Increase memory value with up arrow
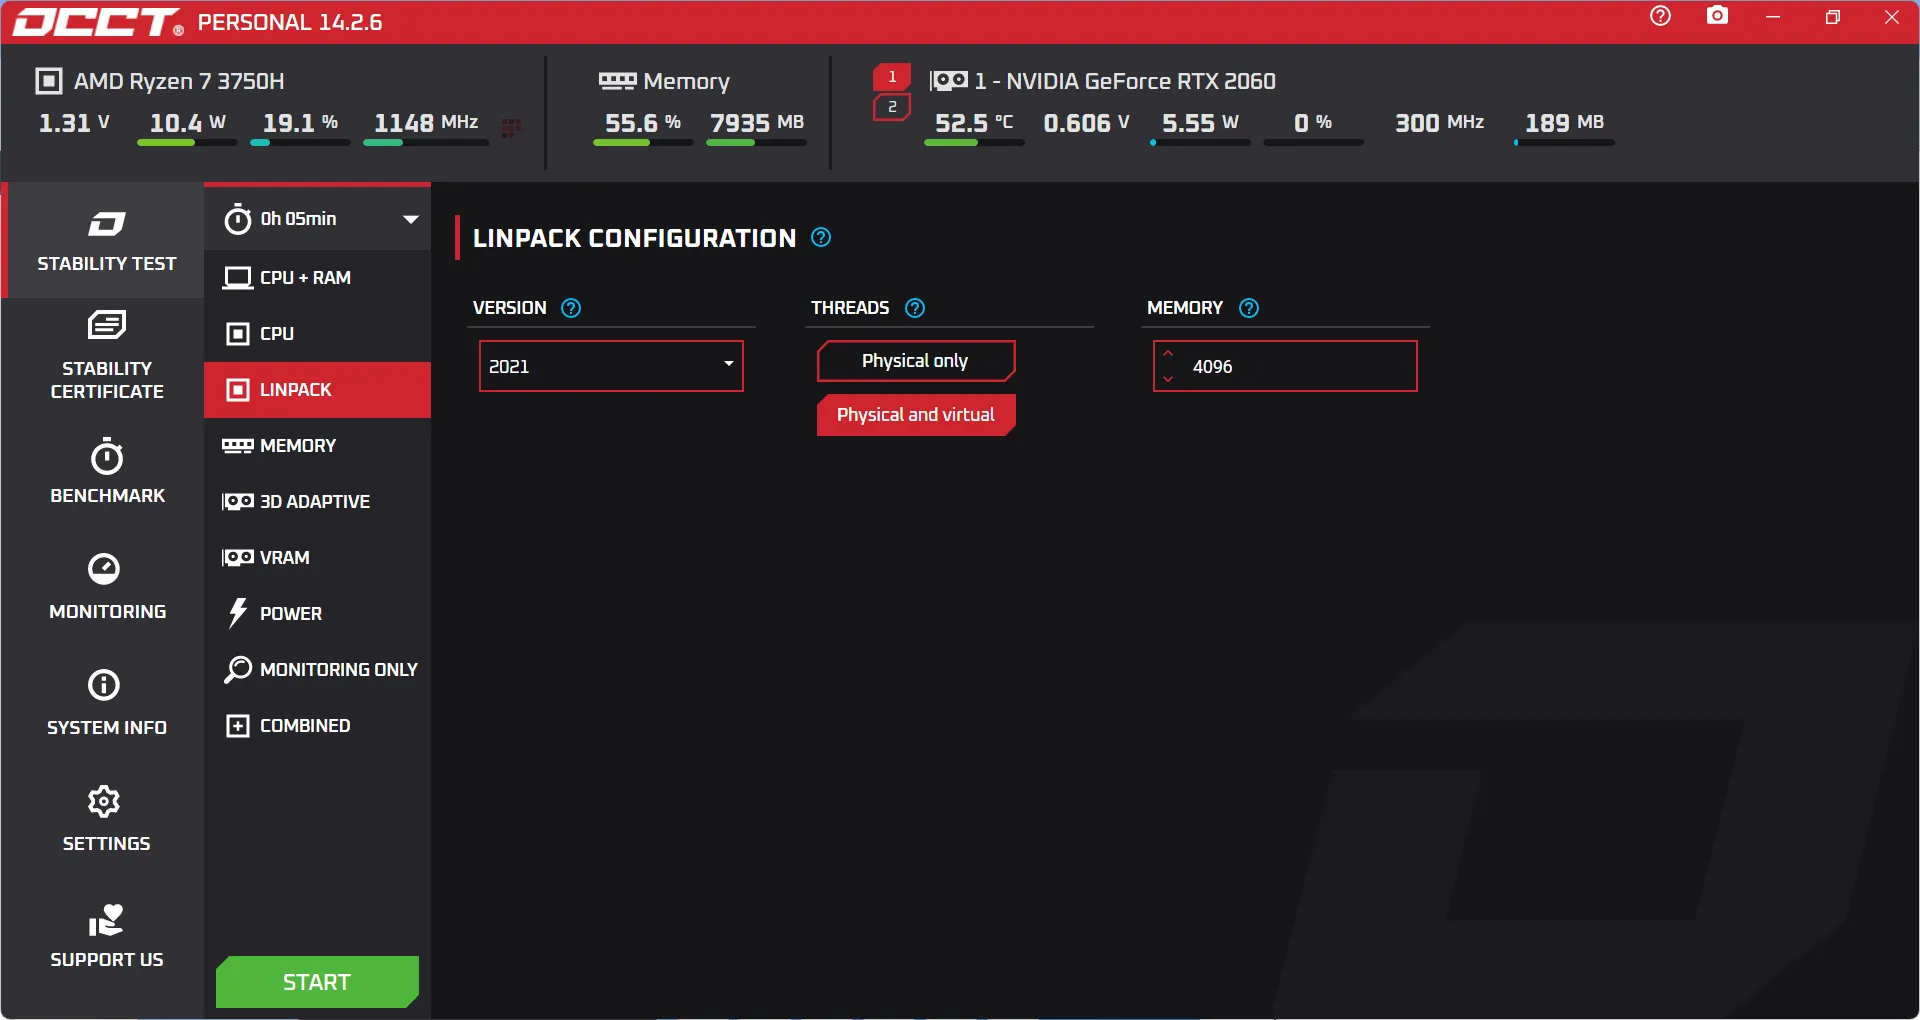Screen dimensions: 1920x1020 click(x=1168, y=354)
